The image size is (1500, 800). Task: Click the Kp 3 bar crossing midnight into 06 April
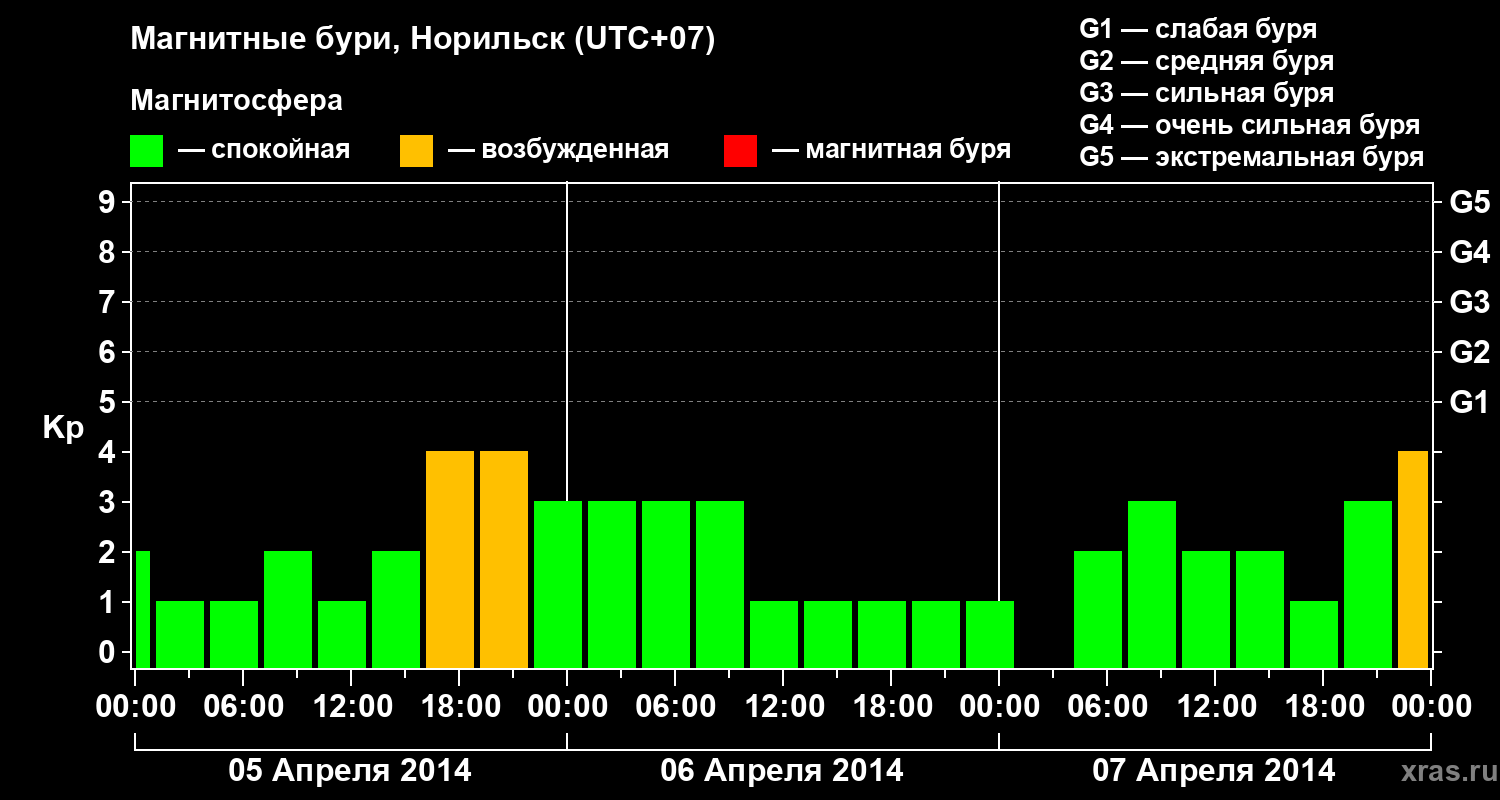[x=558, y=585]
